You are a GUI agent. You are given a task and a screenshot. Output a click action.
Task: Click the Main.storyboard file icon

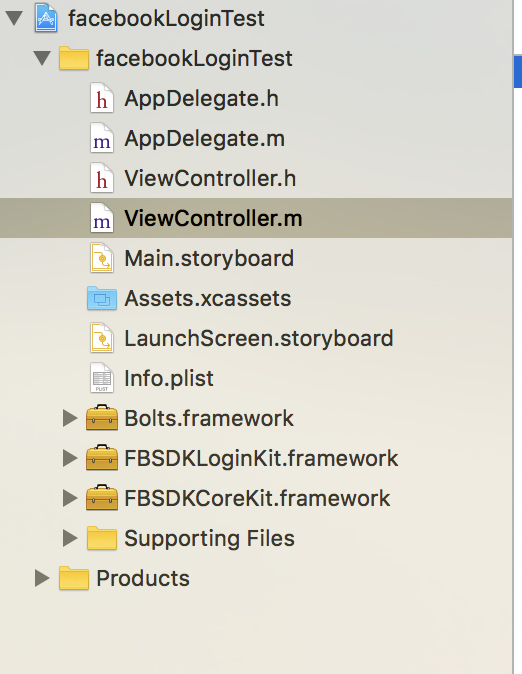pyautogui.click(x=102, y=258)
